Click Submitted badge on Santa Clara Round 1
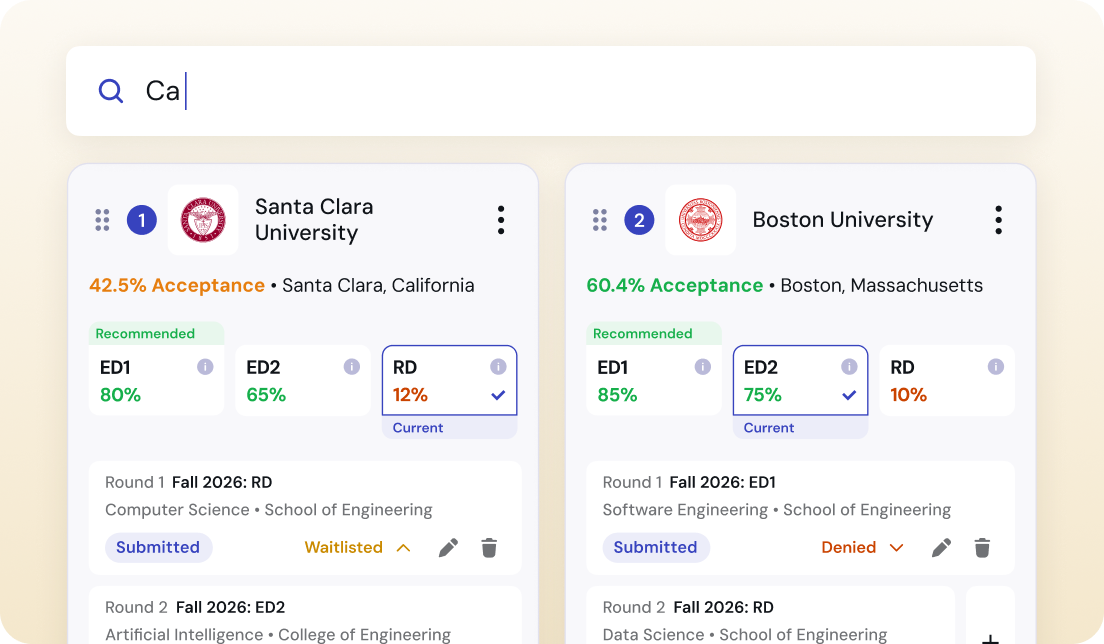This screenshot has width=1104, height=644. tap(158, 547)
